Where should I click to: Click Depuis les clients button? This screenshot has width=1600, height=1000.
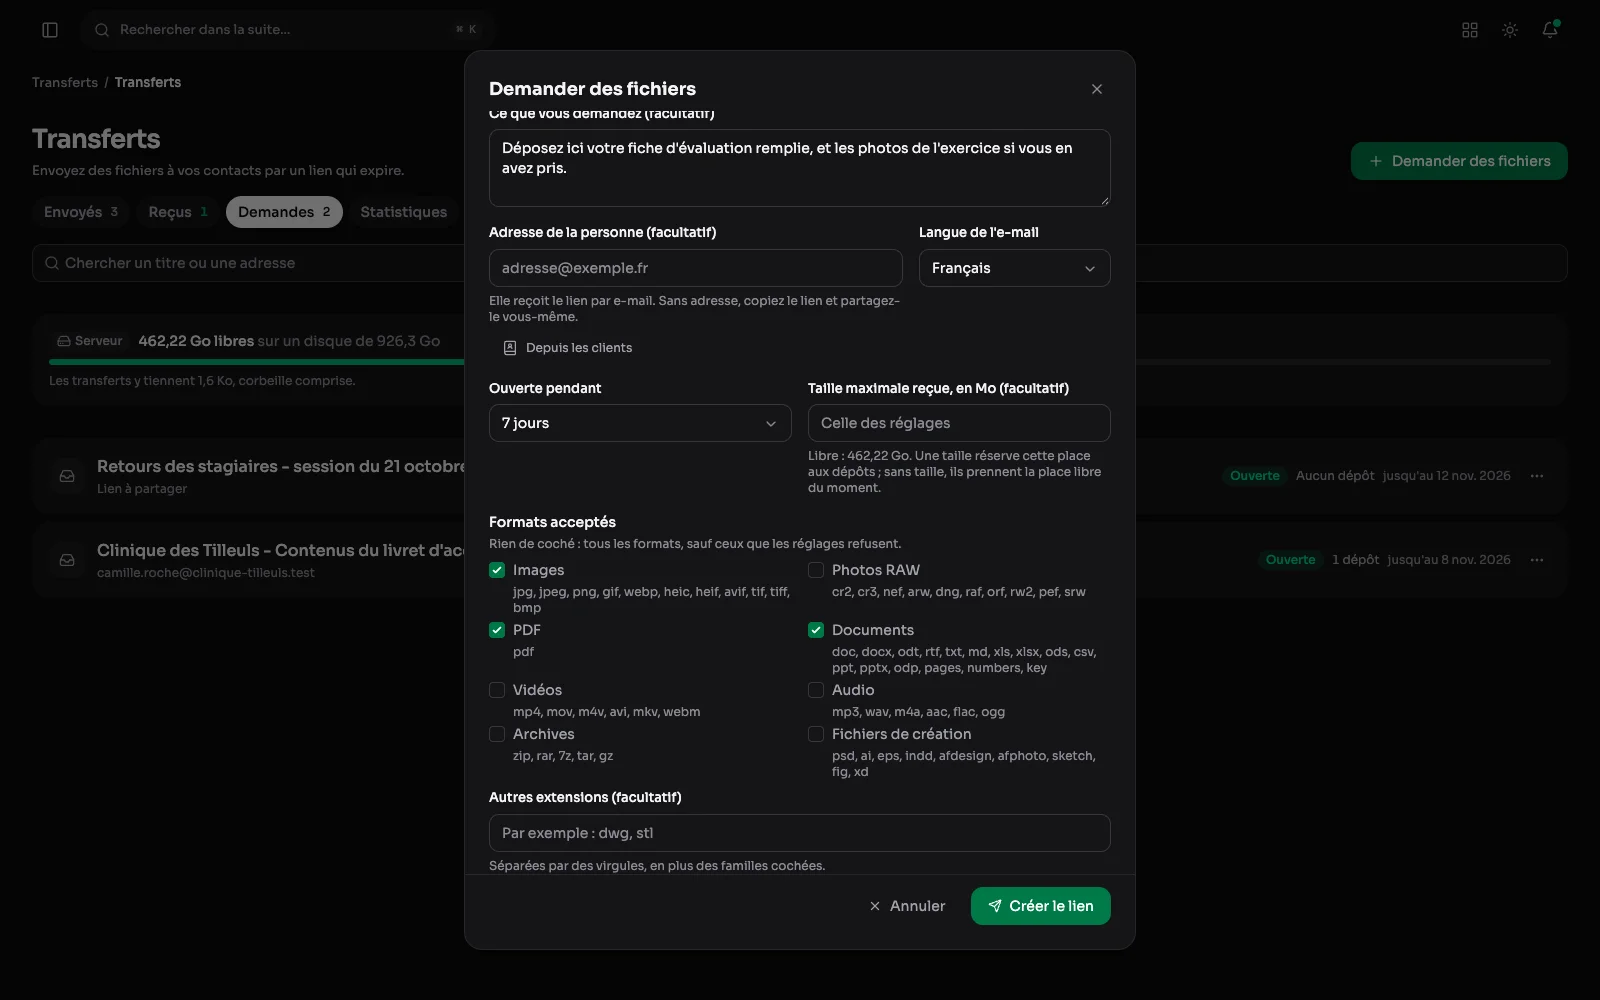567,348
